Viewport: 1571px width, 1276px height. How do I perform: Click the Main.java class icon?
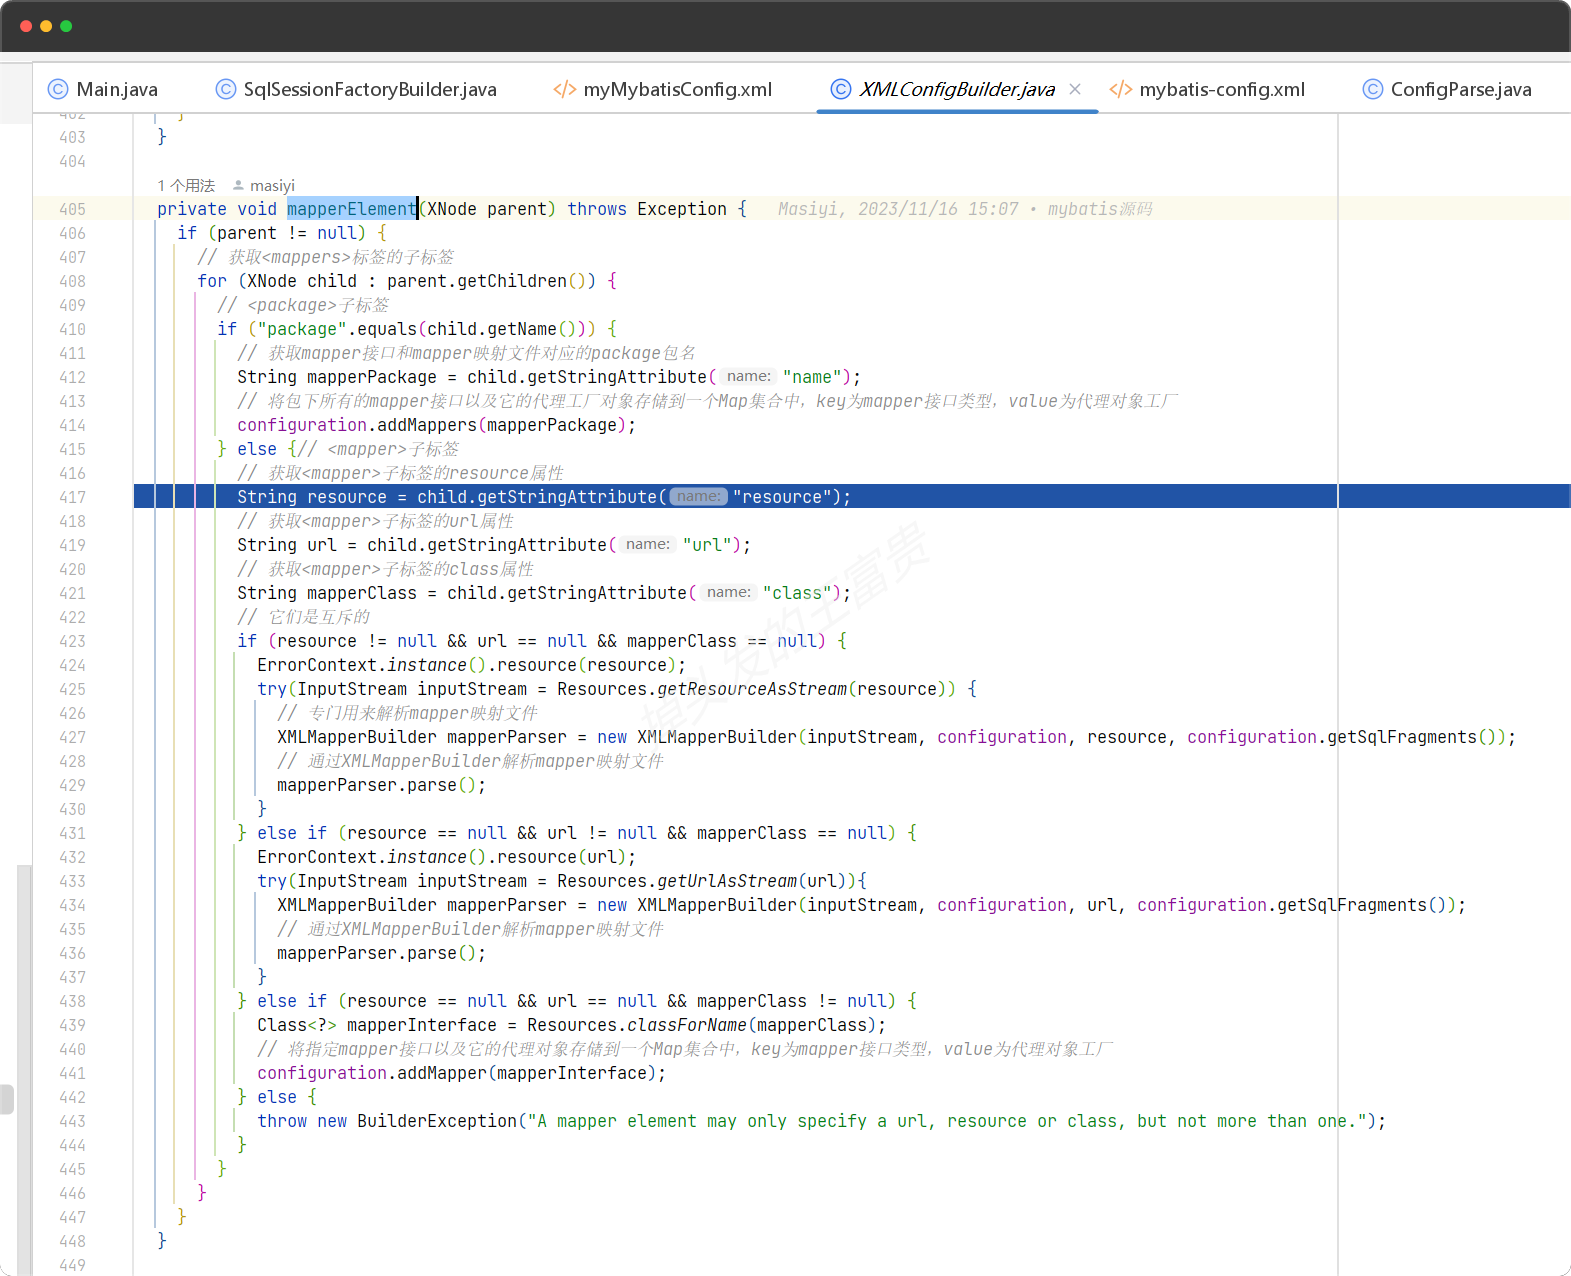(58, 89)
